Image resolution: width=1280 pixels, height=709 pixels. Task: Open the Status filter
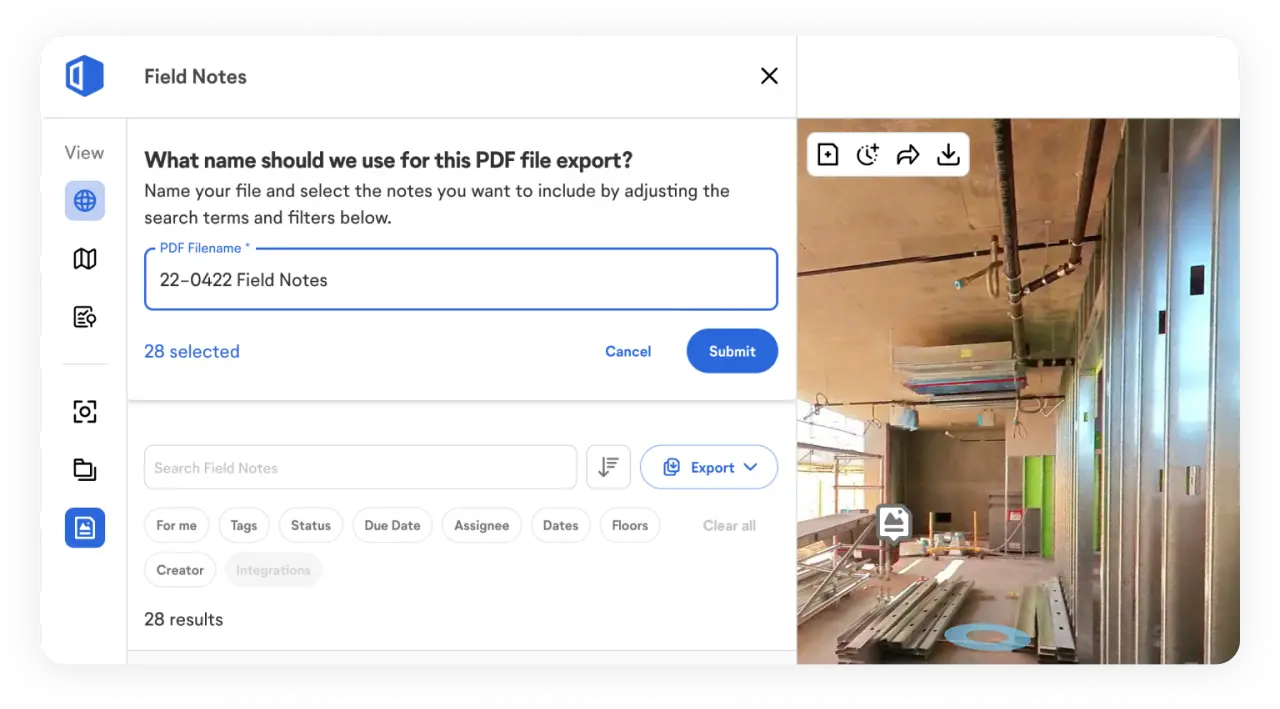click(x=310, y=525)
